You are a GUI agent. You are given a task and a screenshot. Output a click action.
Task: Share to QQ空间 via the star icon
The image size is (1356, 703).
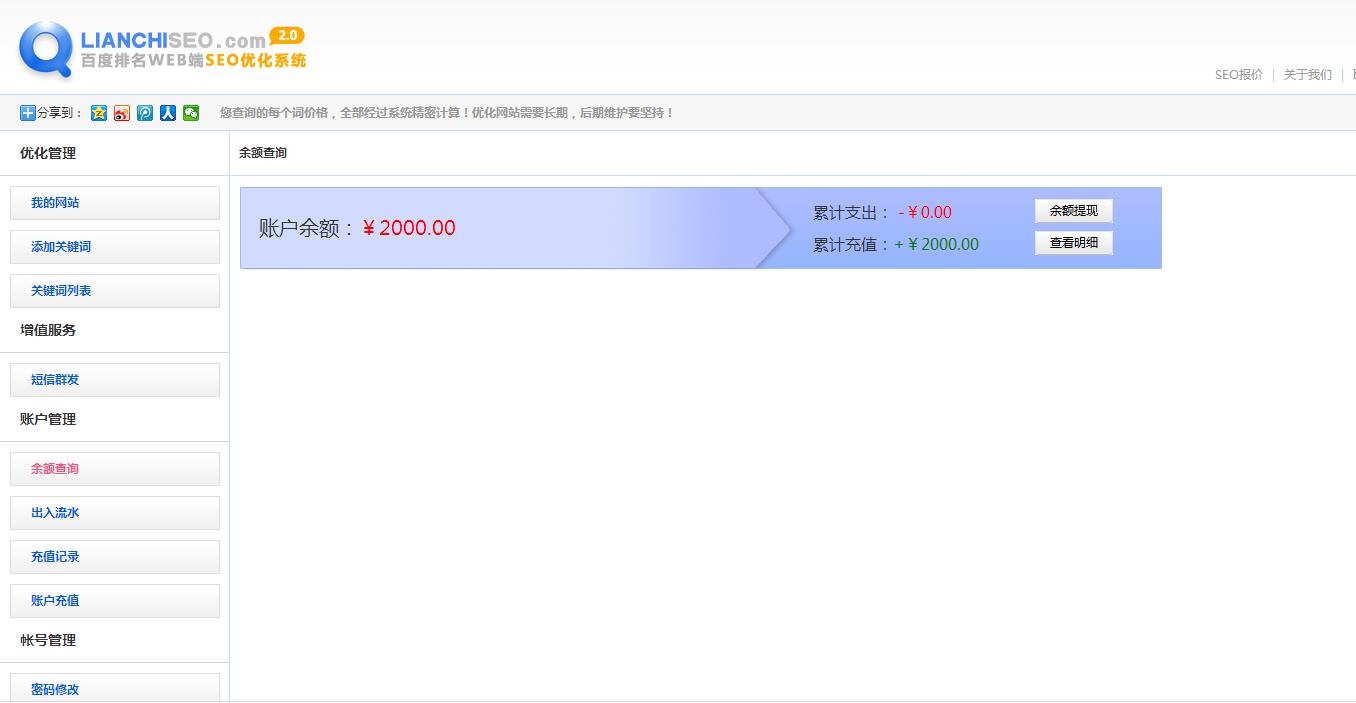[98, 113]
